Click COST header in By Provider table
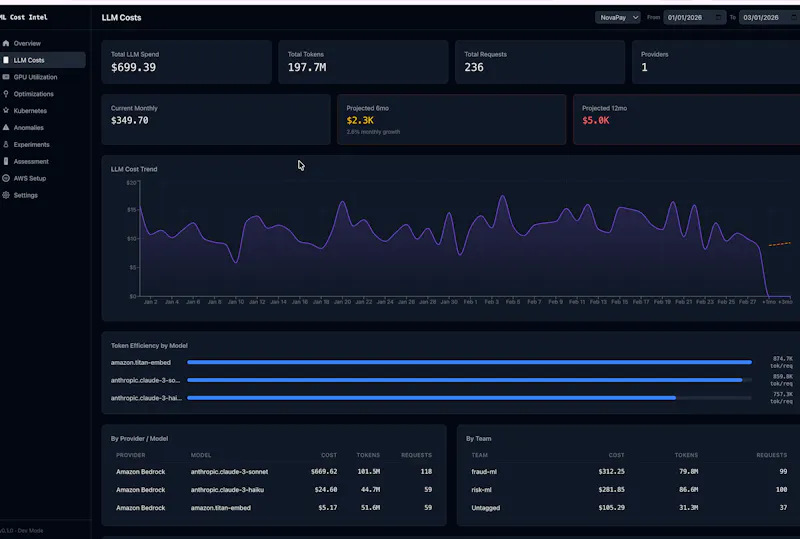The height and width of the screenshot is (539, 800). [x=329, y=455]
